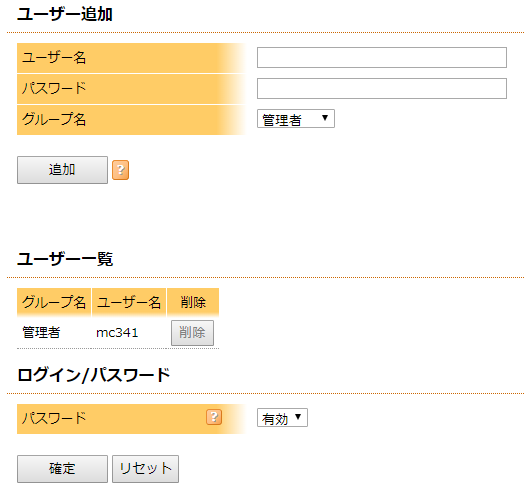This screenshot has width=524, height=490.
Task: Focus the パスワード input in ユーザー追加
Action: tap(382, 89)
